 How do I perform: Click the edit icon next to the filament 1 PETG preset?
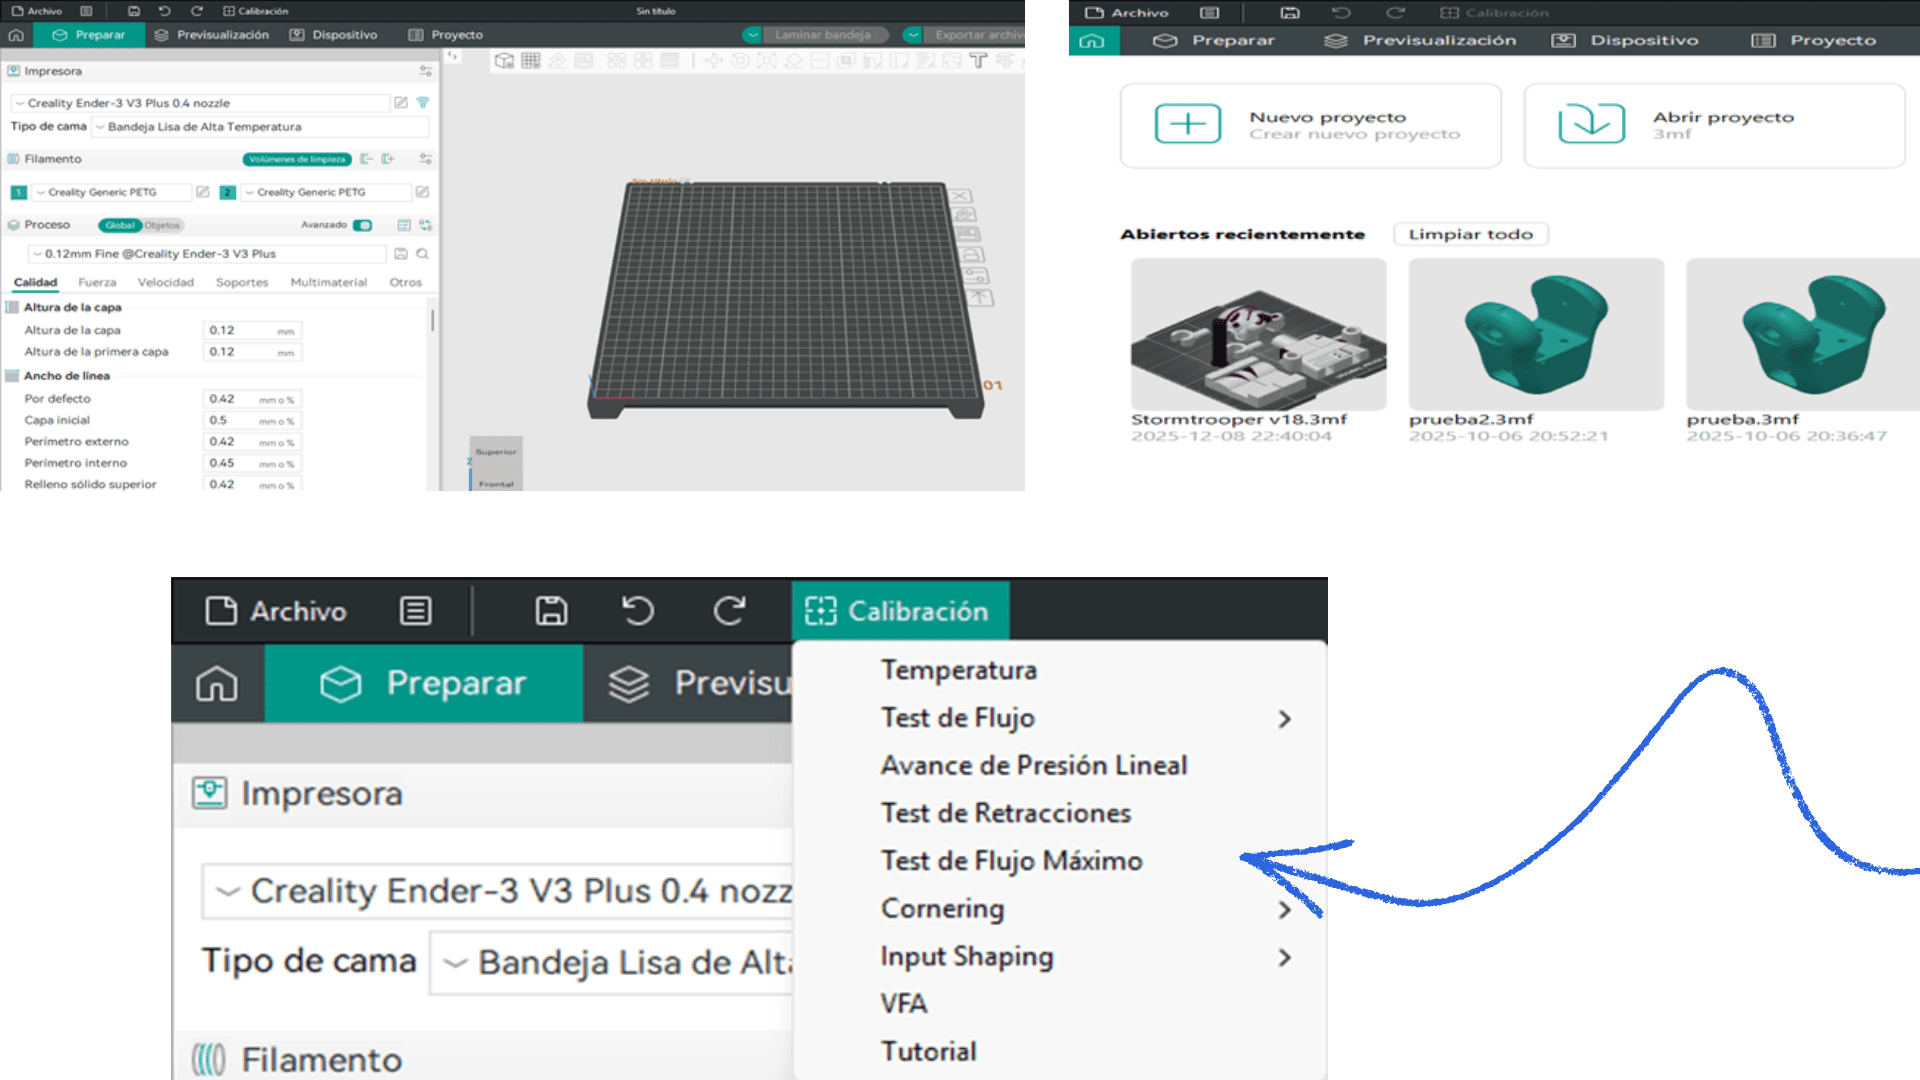click(x=203, y=192)
